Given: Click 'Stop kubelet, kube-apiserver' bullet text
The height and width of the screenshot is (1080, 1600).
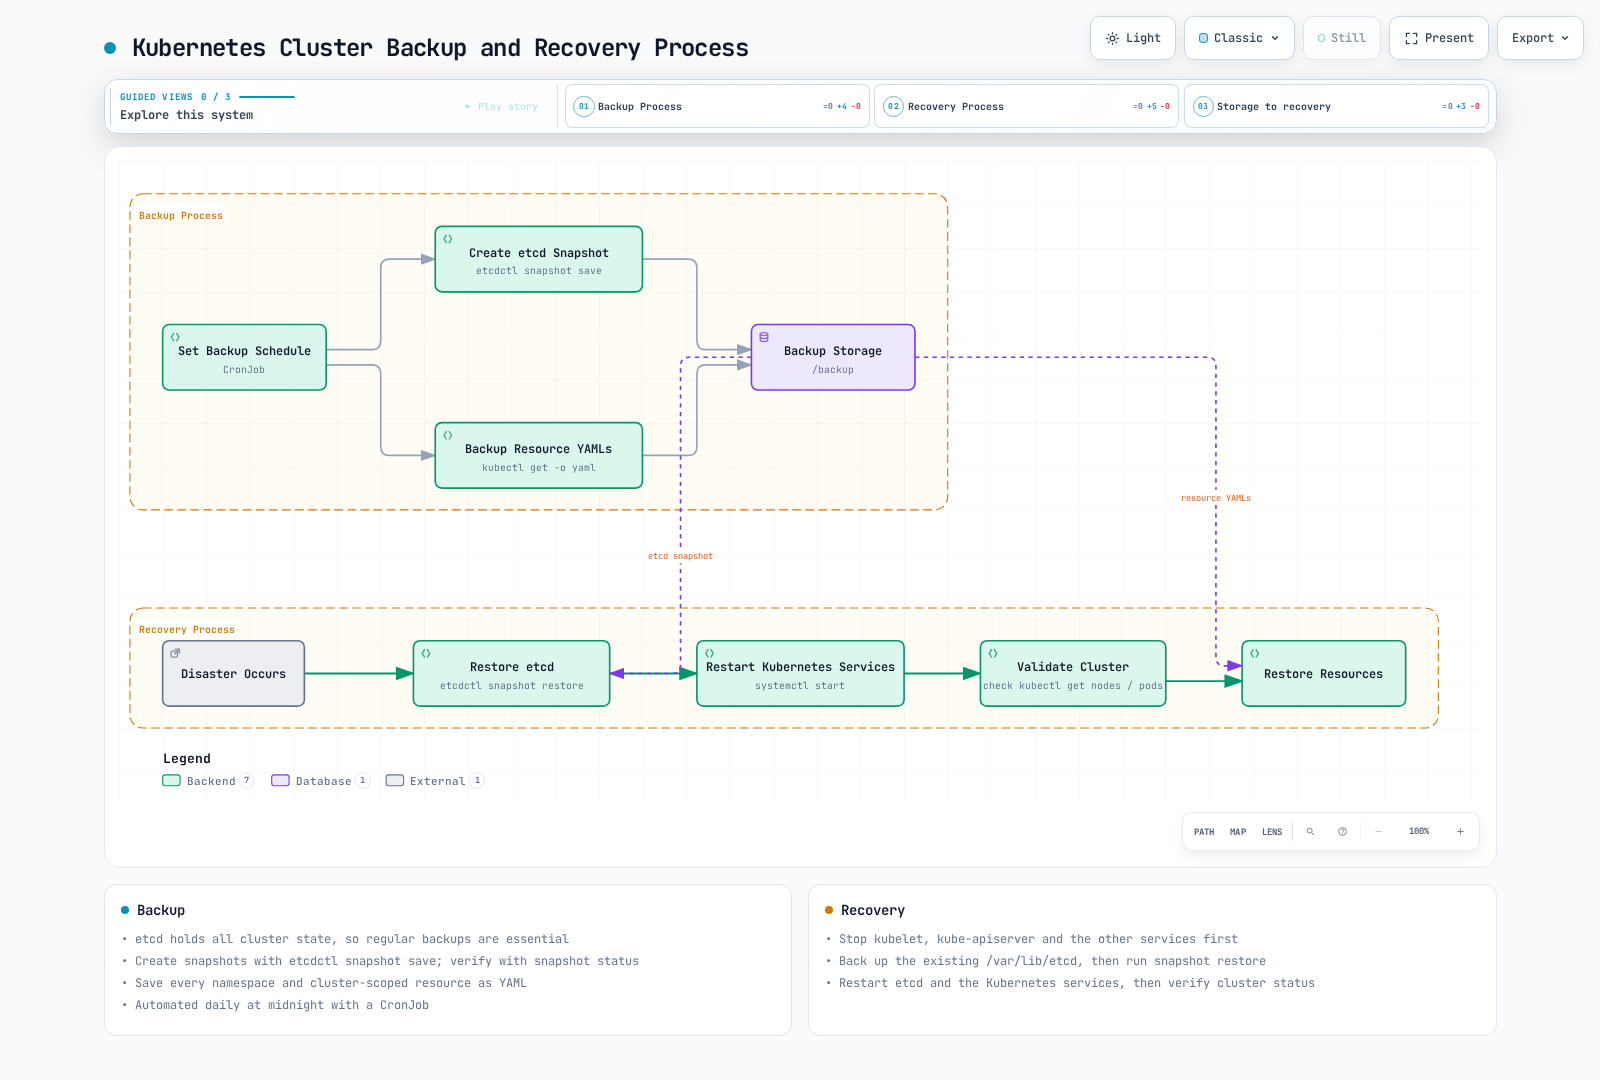Looking at the screenshot, I should coord(1038,939).
